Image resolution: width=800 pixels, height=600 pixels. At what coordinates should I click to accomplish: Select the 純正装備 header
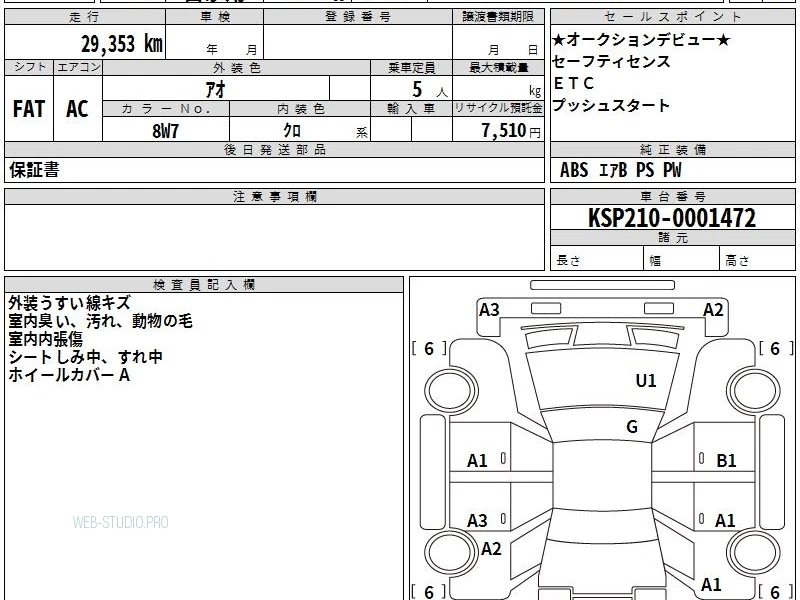[672, 149]
